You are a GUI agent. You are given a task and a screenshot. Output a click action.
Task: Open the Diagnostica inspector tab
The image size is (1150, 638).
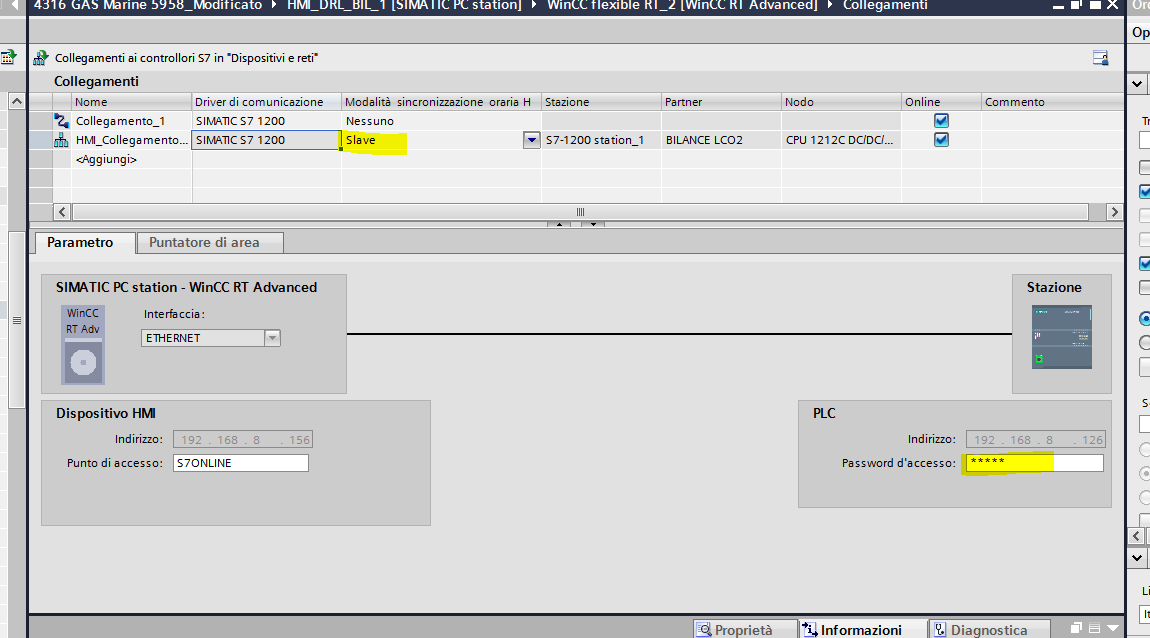(x=989, y=629)
